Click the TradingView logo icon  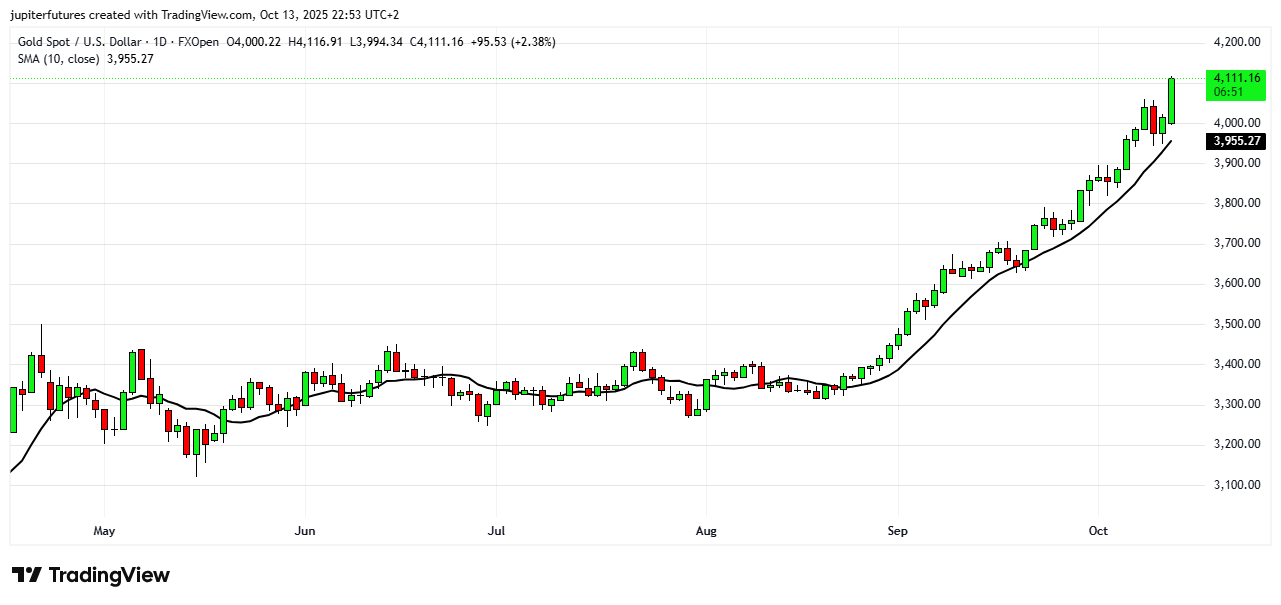[x=26, y=575]
